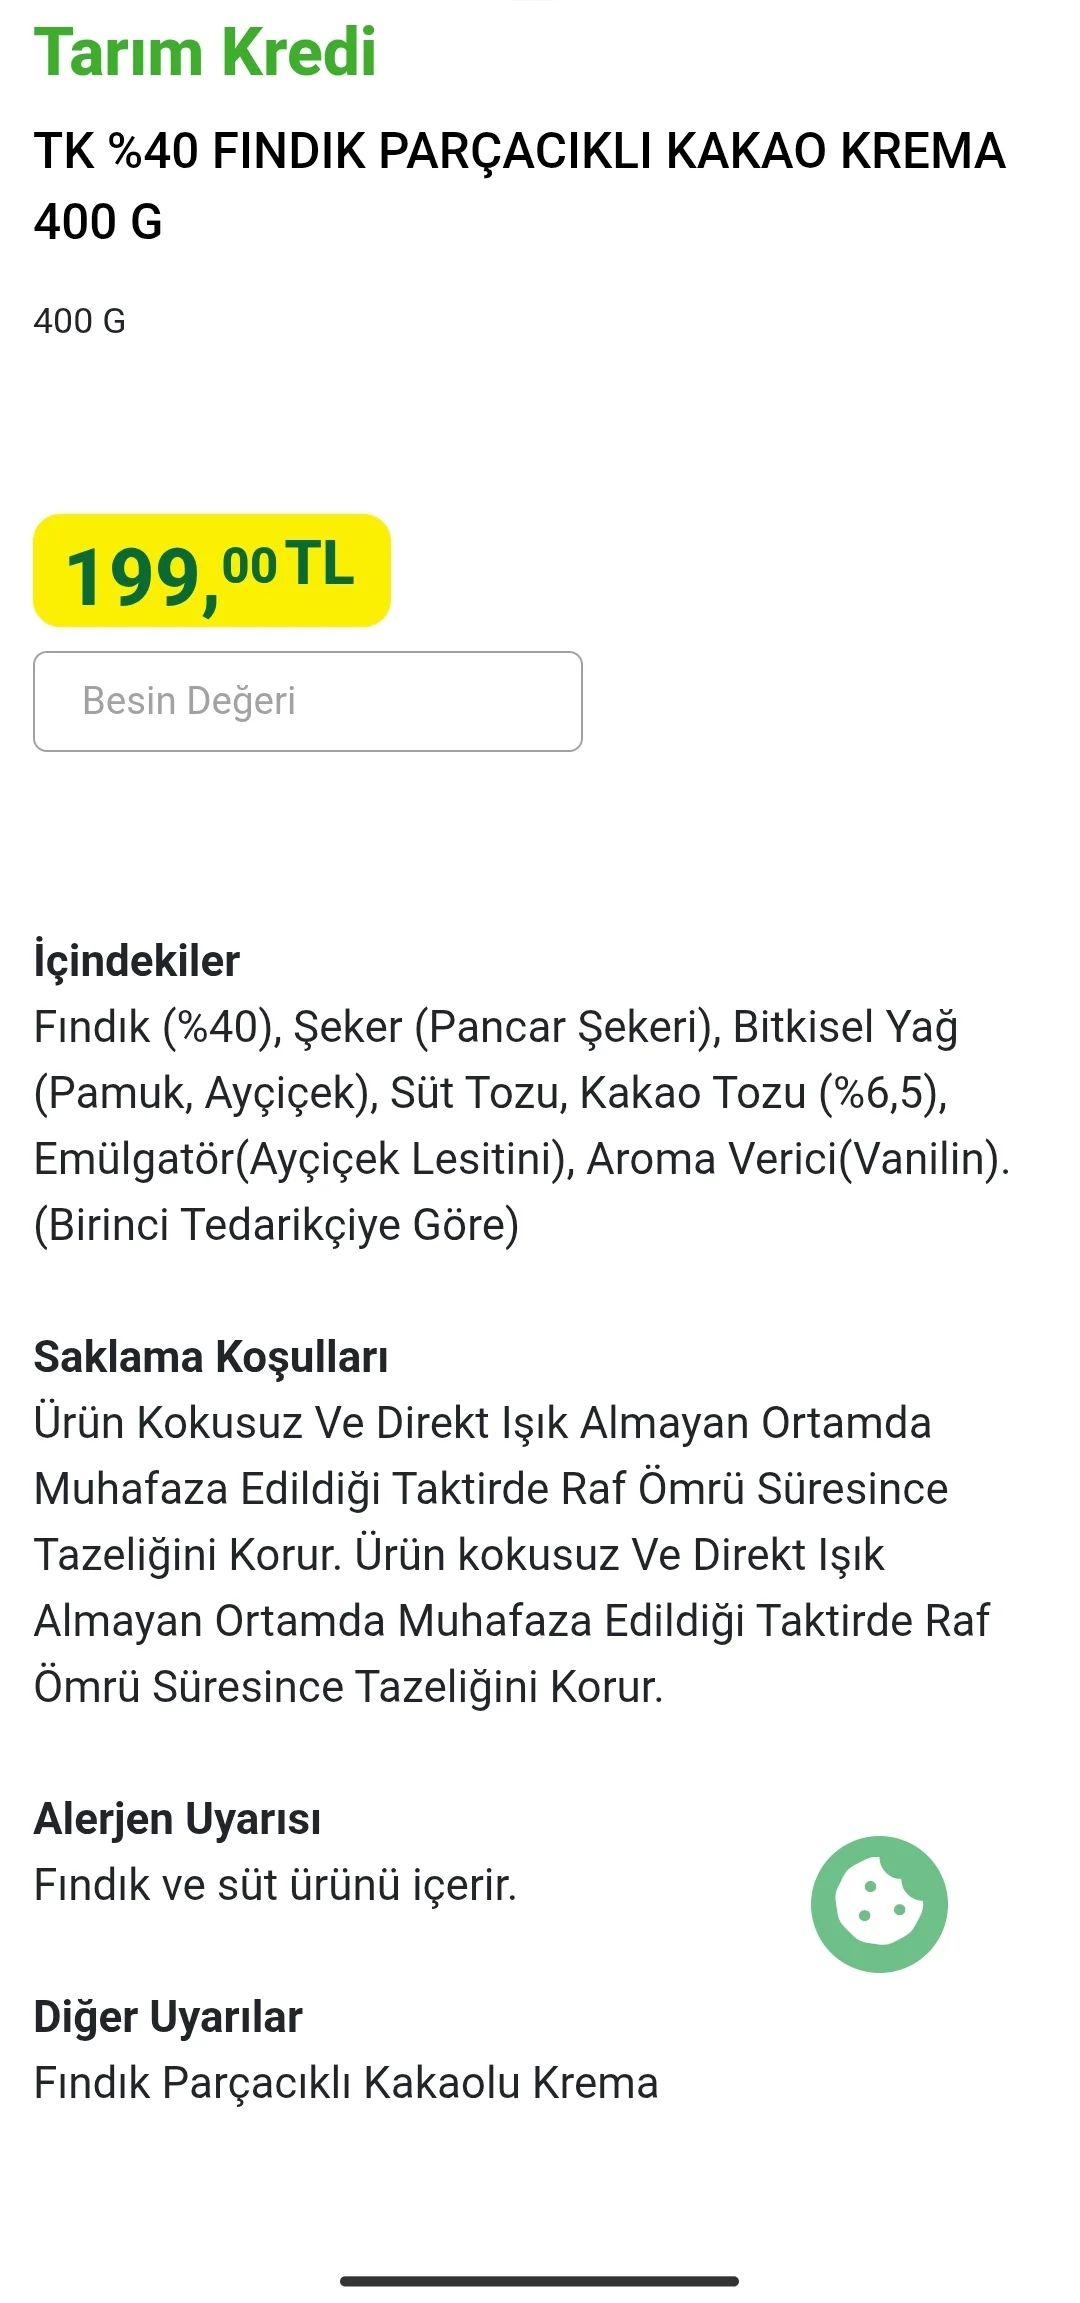Select the Diğer Uyarılar heading
Screen dimensions: 1080x2303
pyautogui.click(x=168, y=2017)
